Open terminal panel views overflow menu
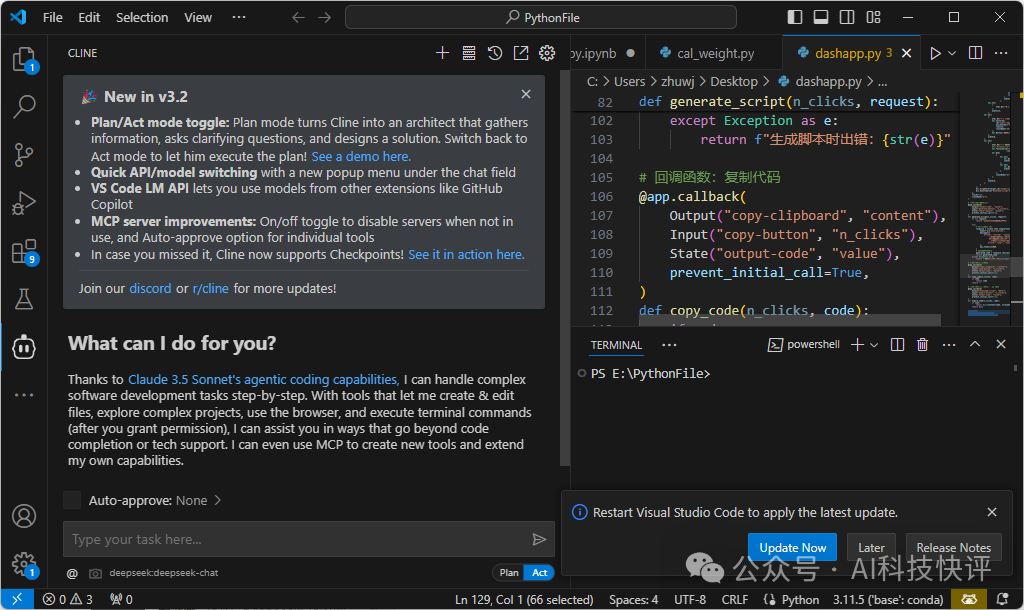Image resolution: width=1024 pixels, height=610 pixels. [669, 345]
